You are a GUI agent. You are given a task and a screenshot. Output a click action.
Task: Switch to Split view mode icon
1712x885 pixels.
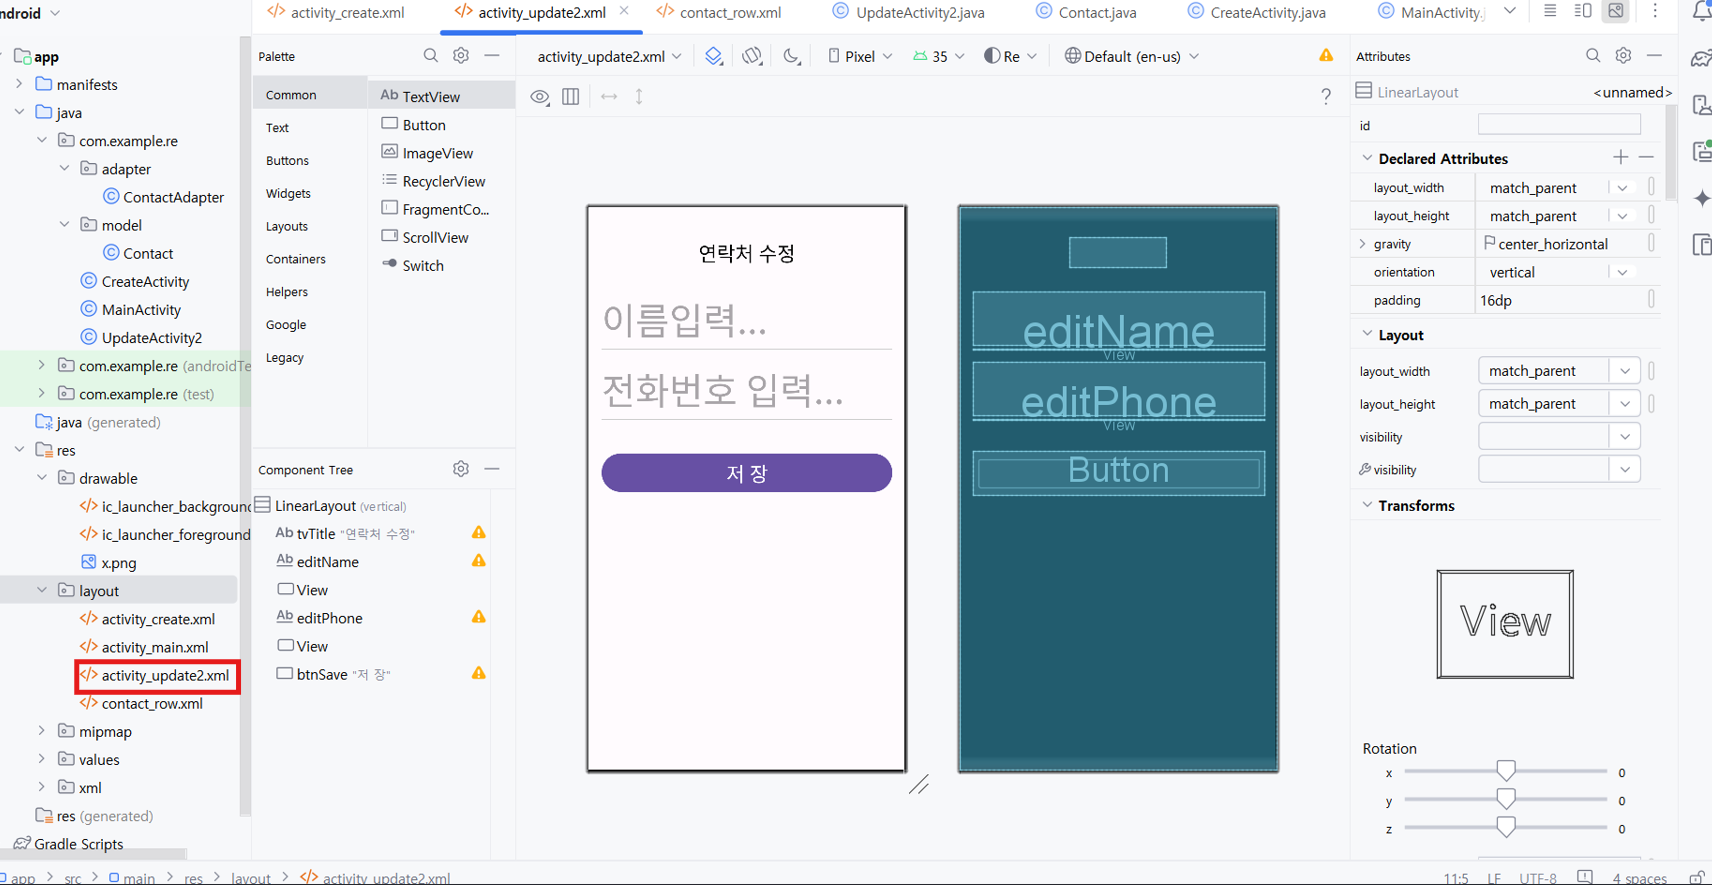click(x=1583, y=11)
